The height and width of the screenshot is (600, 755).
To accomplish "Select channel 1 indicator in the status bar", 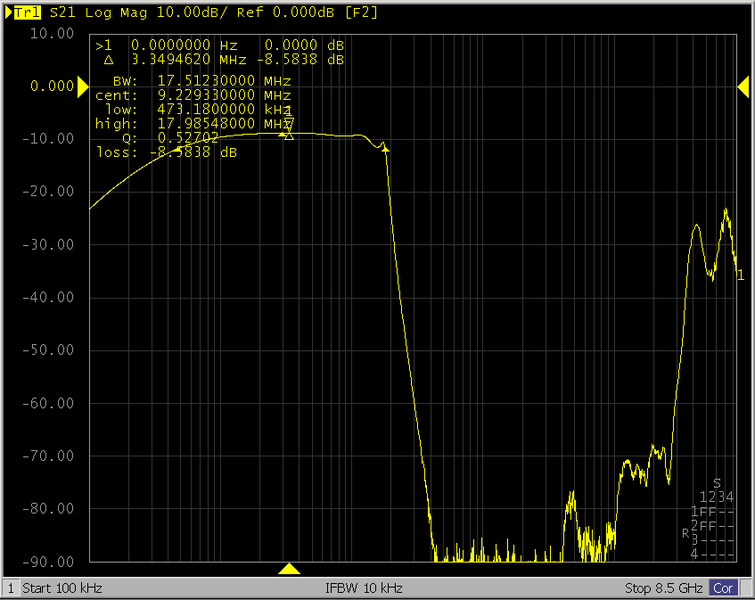I will tap(11, 588).
